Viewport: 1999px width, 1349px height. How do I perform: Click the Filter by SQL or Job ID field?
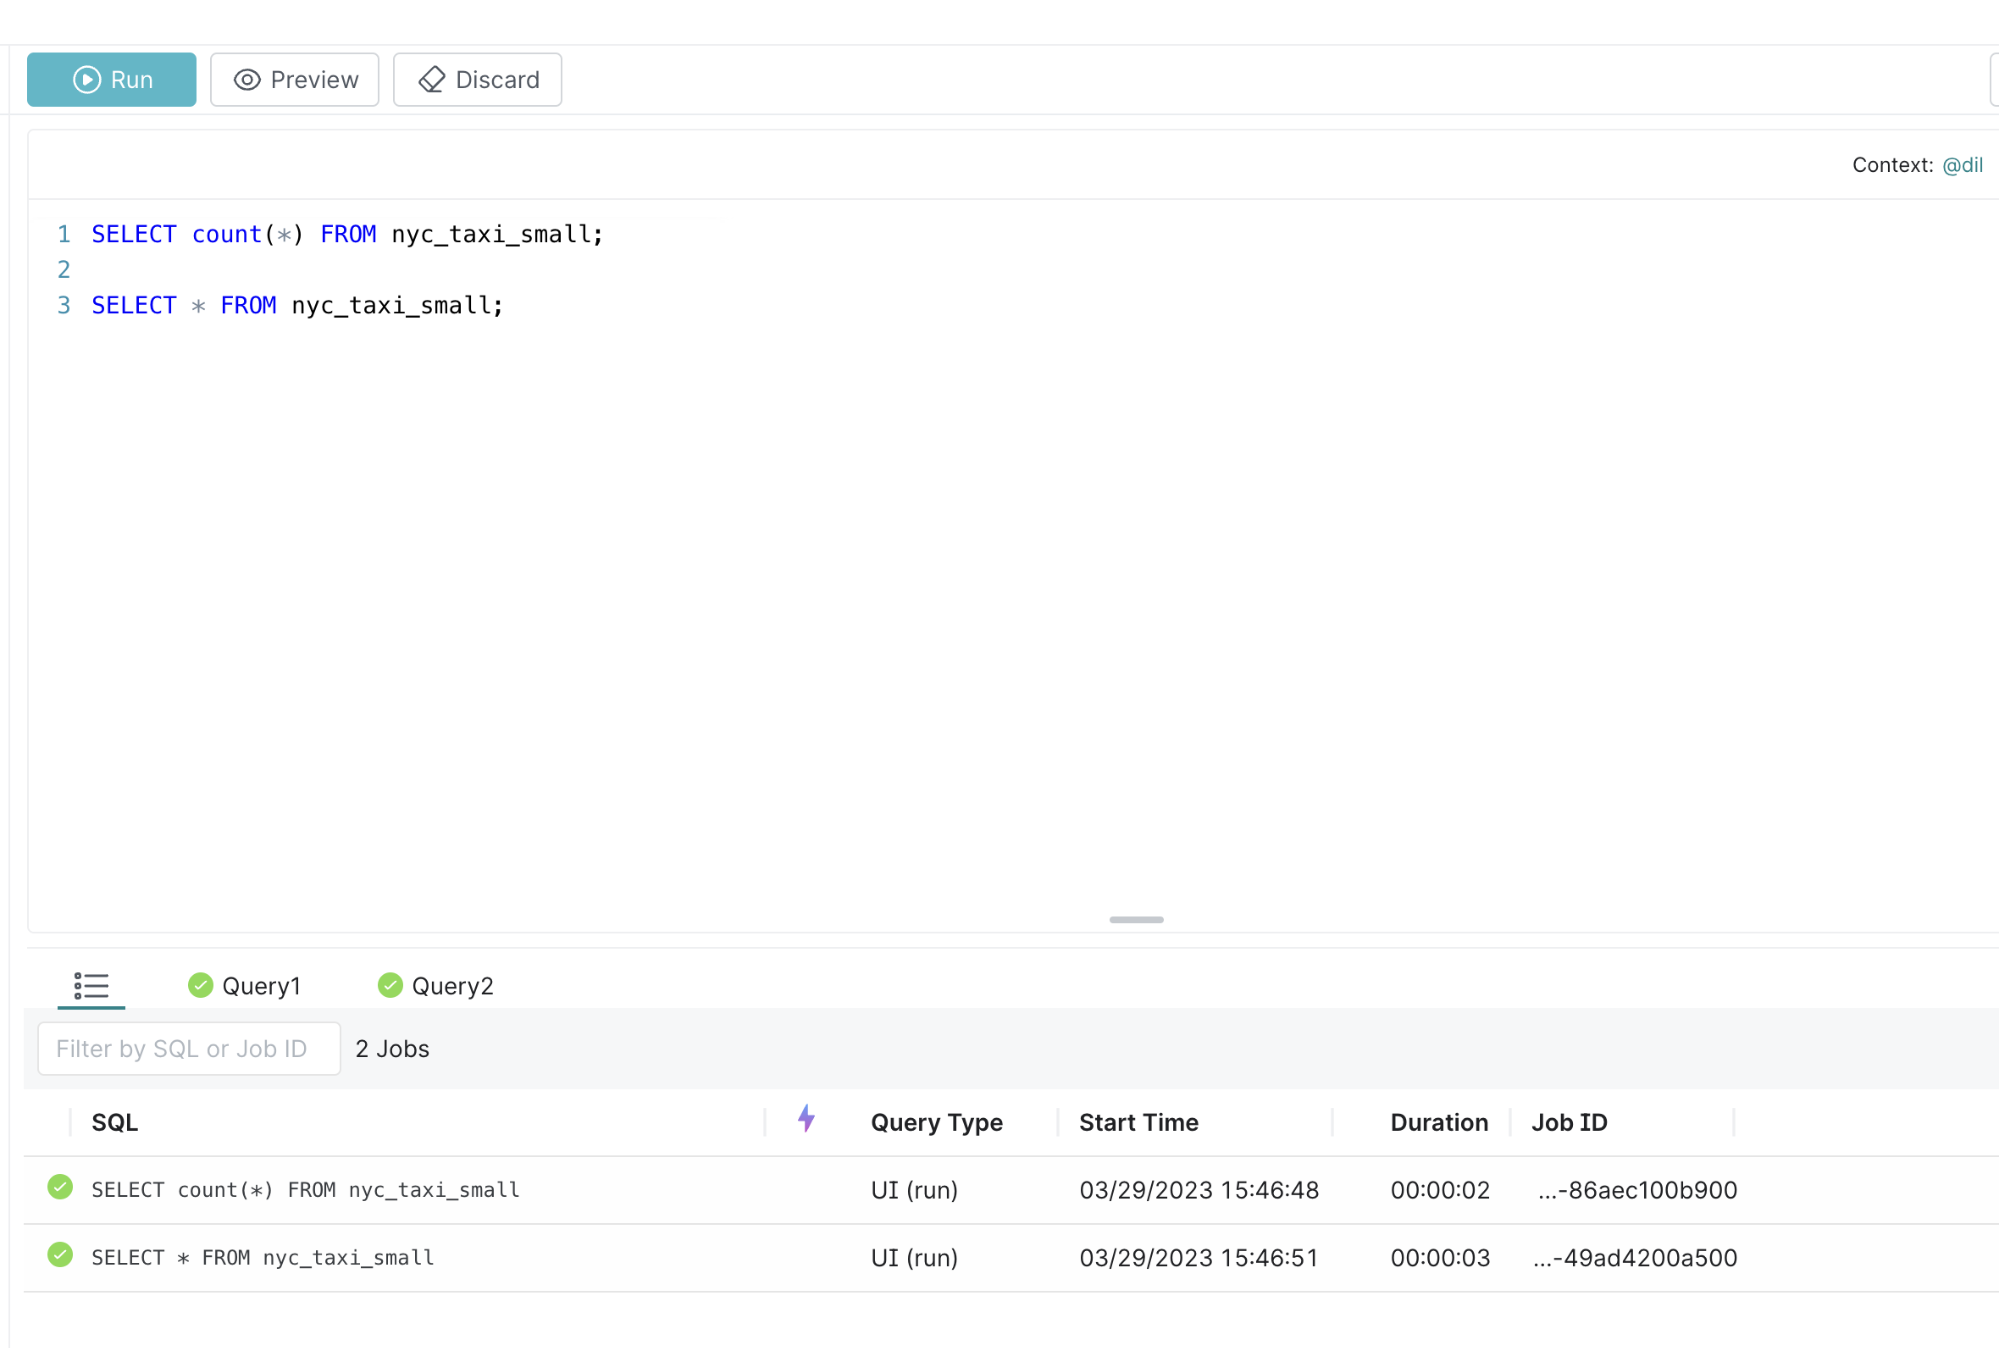click(x=188, y=1048)
